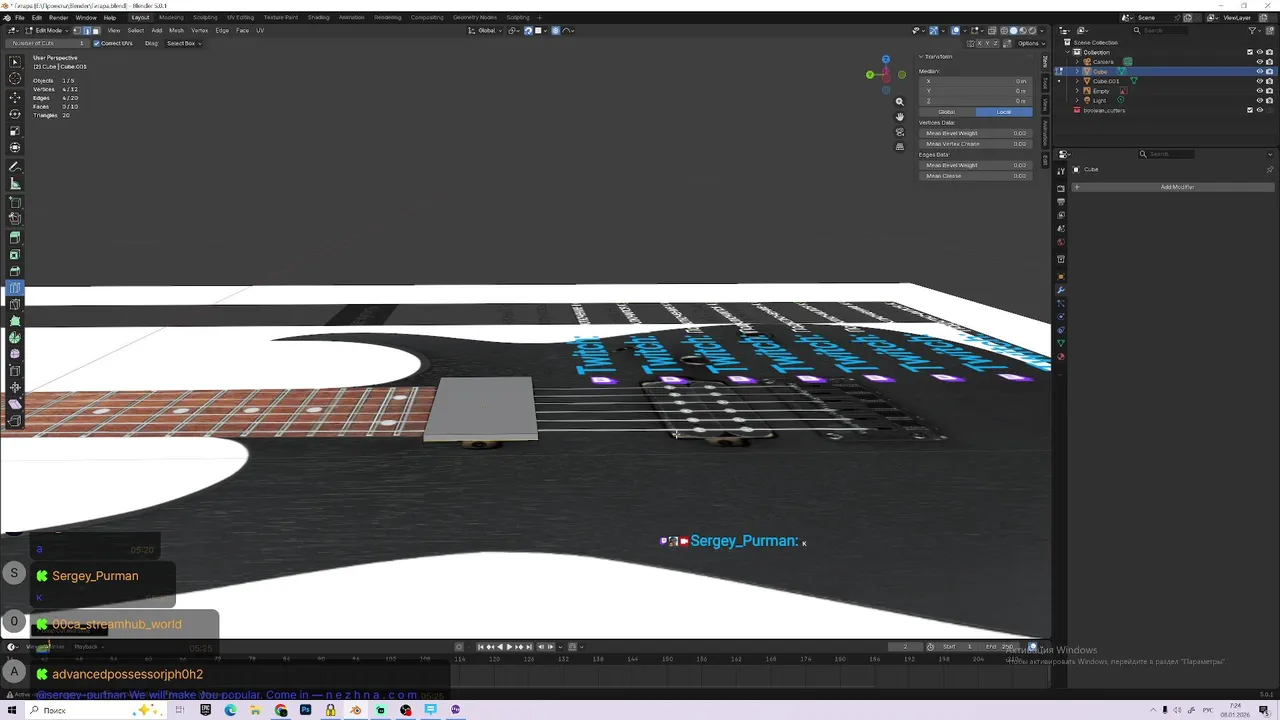Open the Options dropdown in viewport header

click(1031, 43)
